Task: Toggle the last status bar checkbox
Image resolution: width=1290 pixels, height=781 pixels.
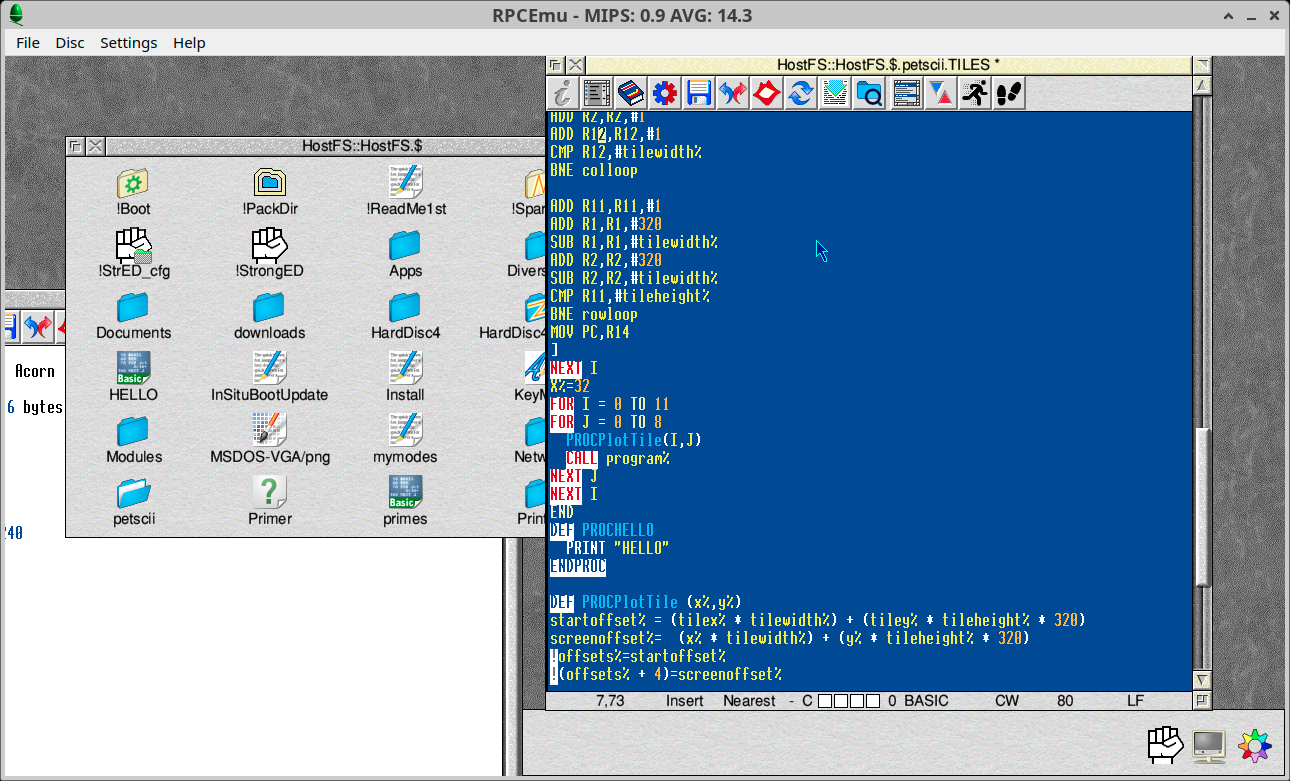Action: [873, 701]
